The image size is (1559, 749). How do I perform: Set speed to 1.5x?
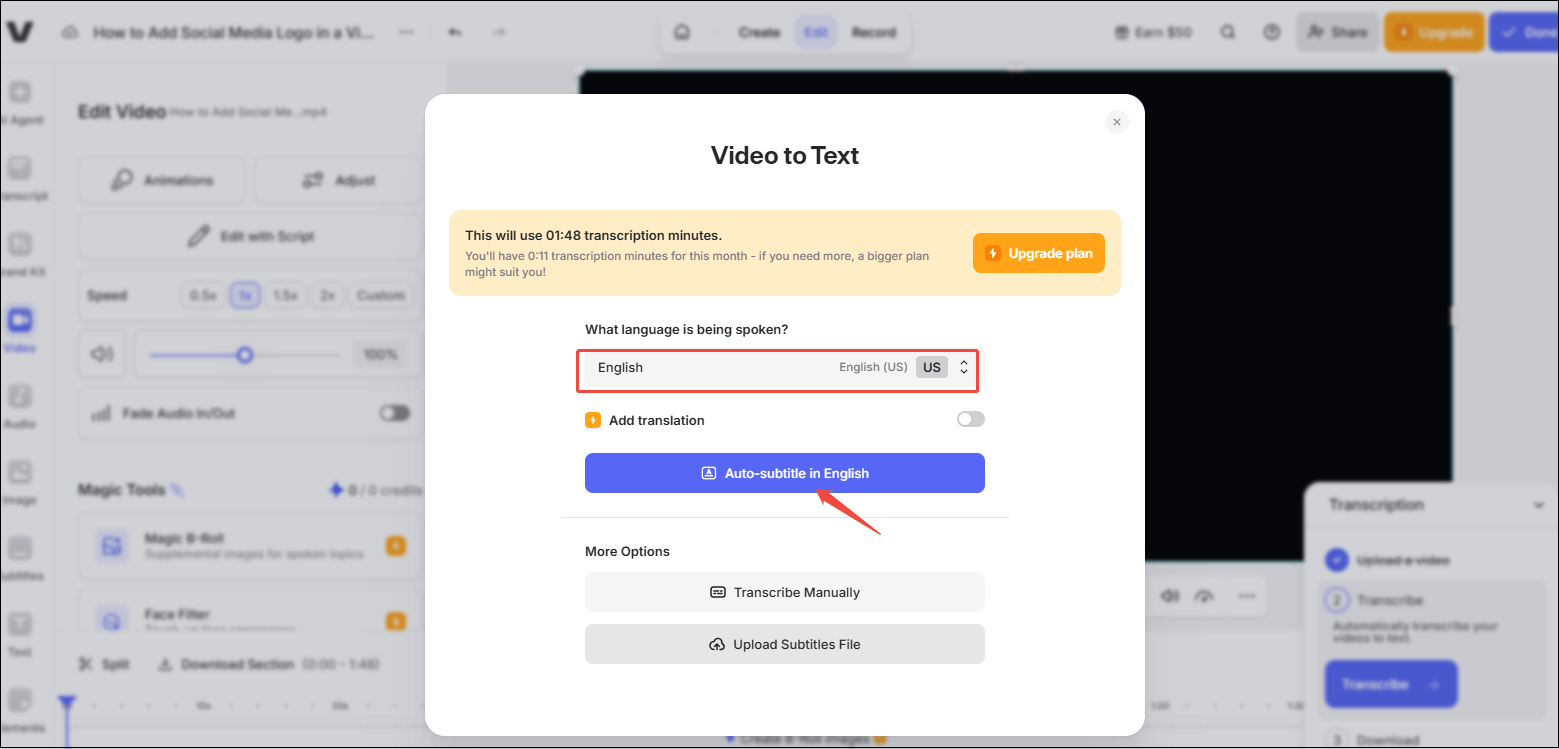(285, 296)
